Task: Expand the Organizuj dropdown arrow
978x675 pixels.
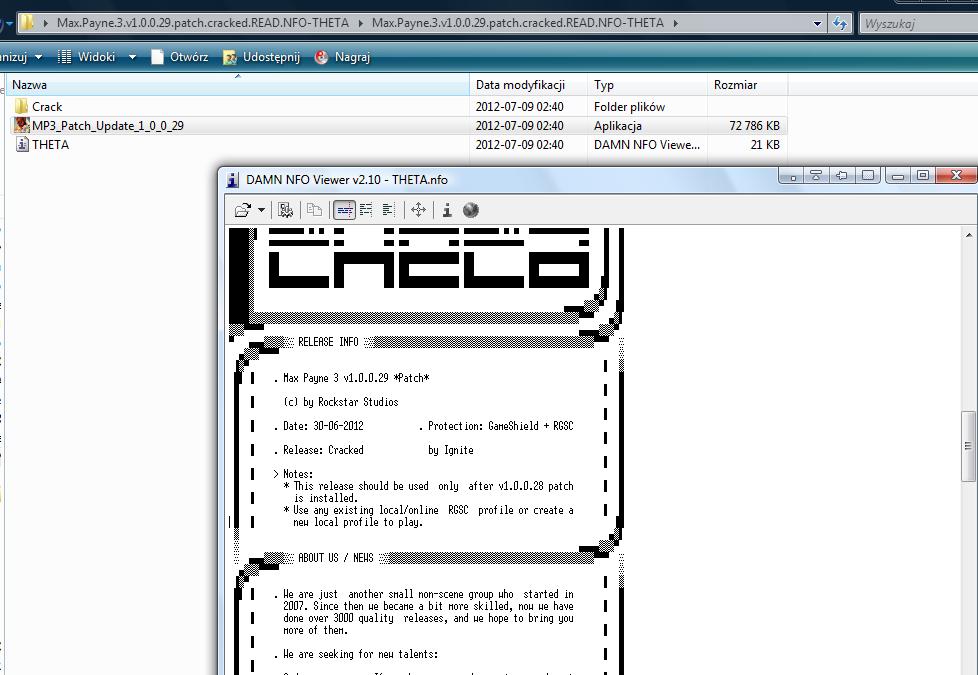Action: 39,57
